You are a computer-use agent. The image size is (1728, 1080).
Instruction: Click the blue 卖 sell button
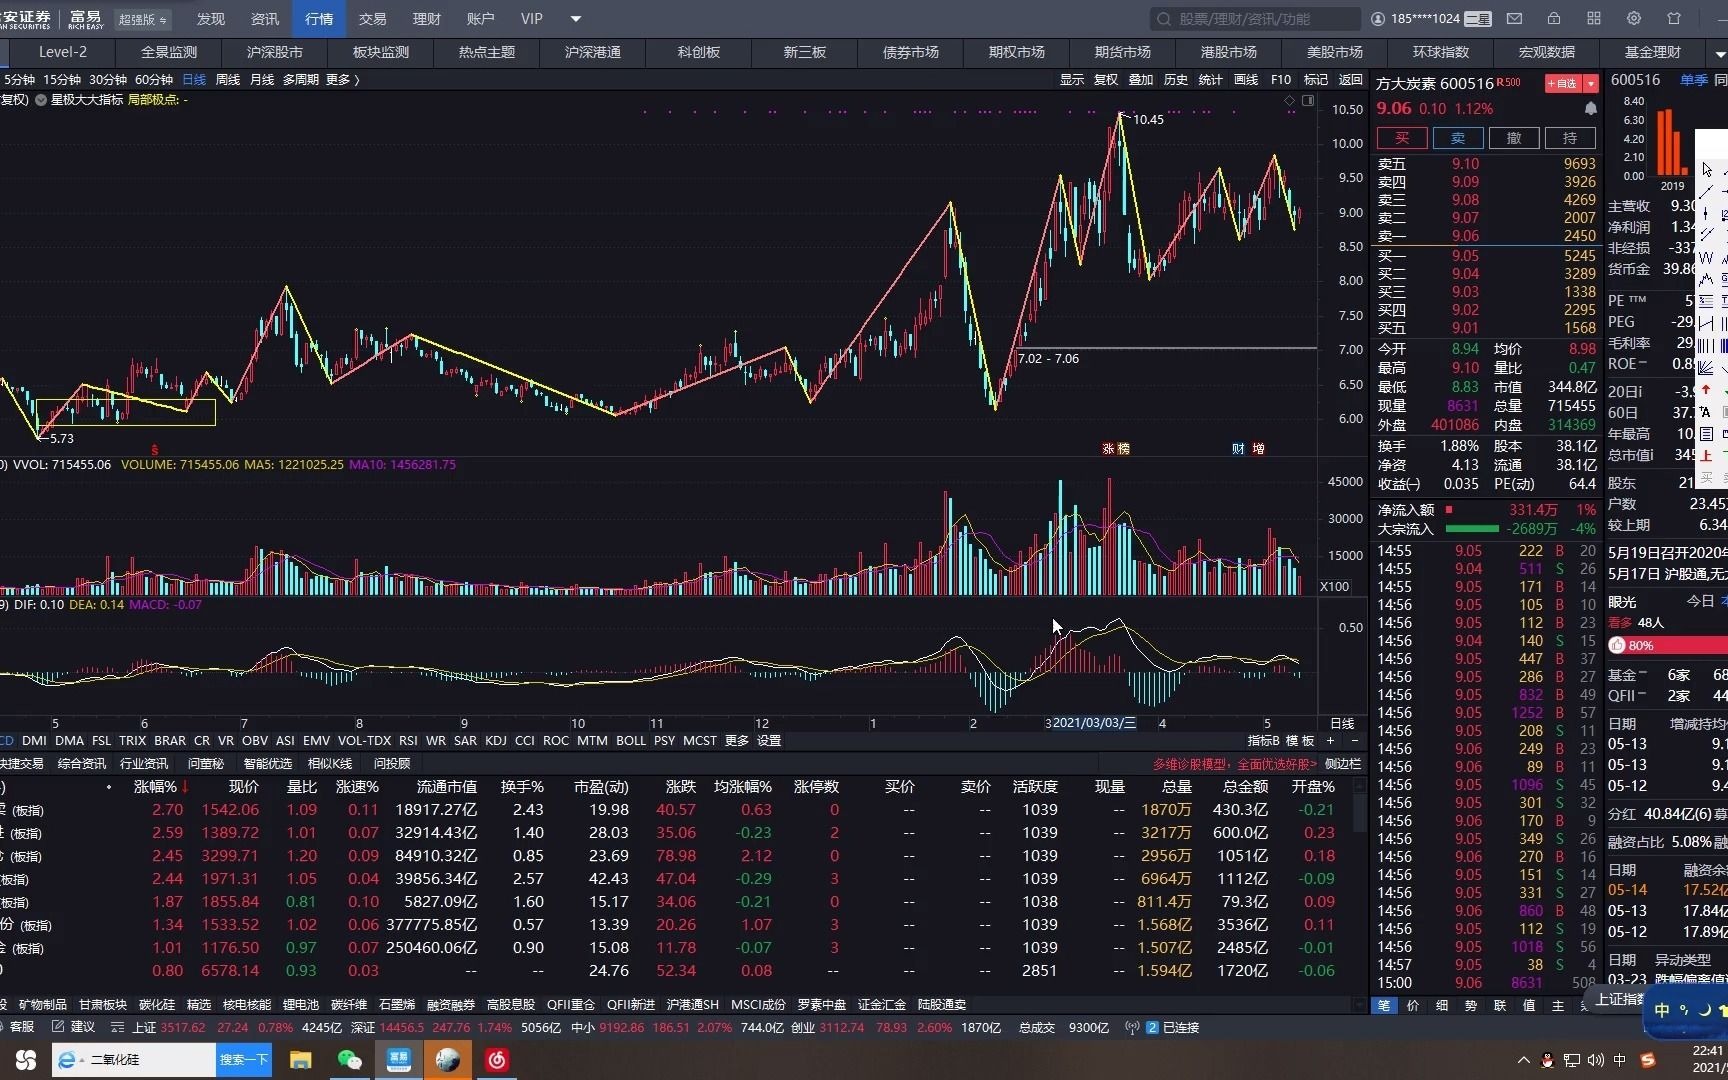pos(1458,138)
